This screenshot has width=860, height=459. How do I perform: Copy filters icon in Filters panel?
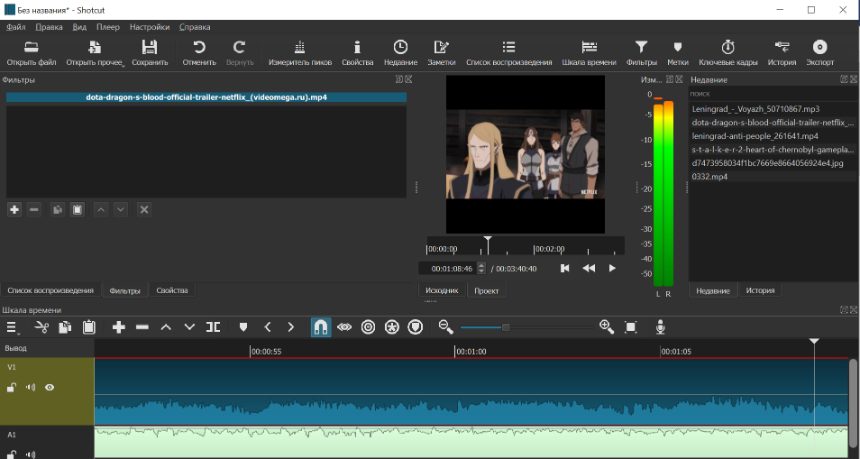tap(57, 209)
